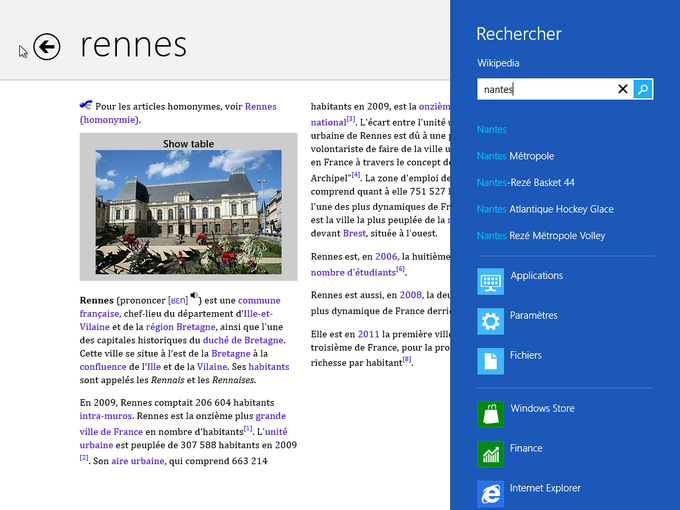Image resolution: width=680 pixels, height=510 pixels.
Task: Open footnote reference [1]
Action: click(x=248, y=428)
